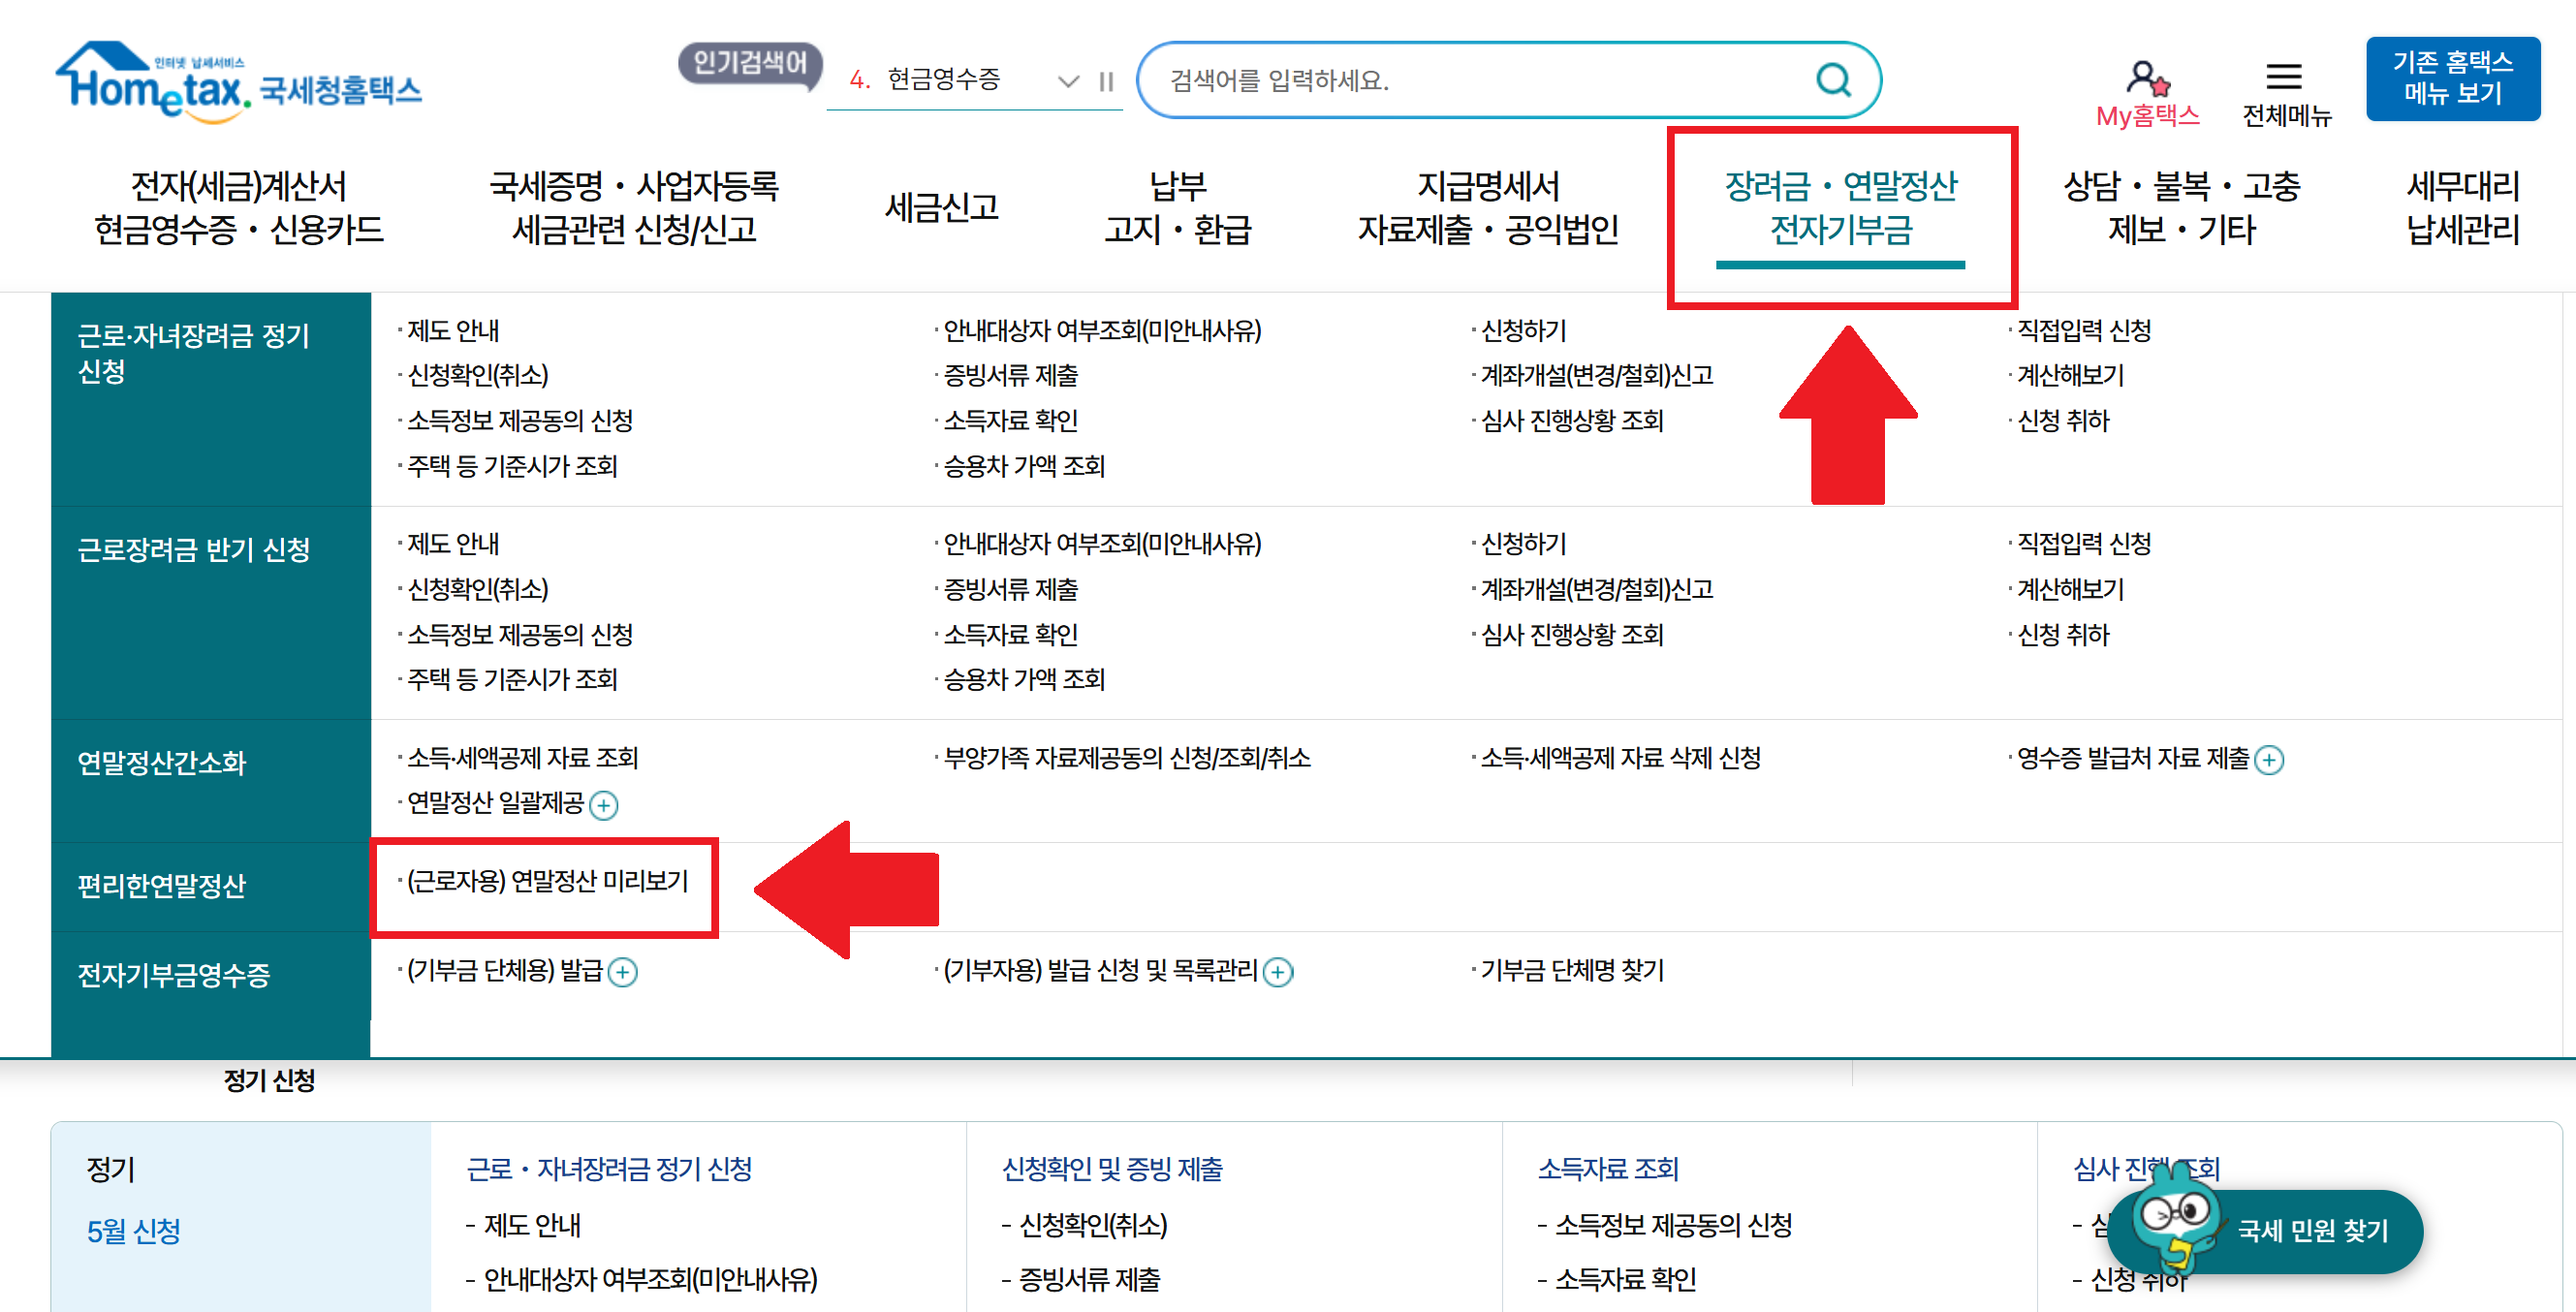Select the 편리한연말정산 category
Viewport: 2576px width, 1312px height.
[x=162, y=886]
